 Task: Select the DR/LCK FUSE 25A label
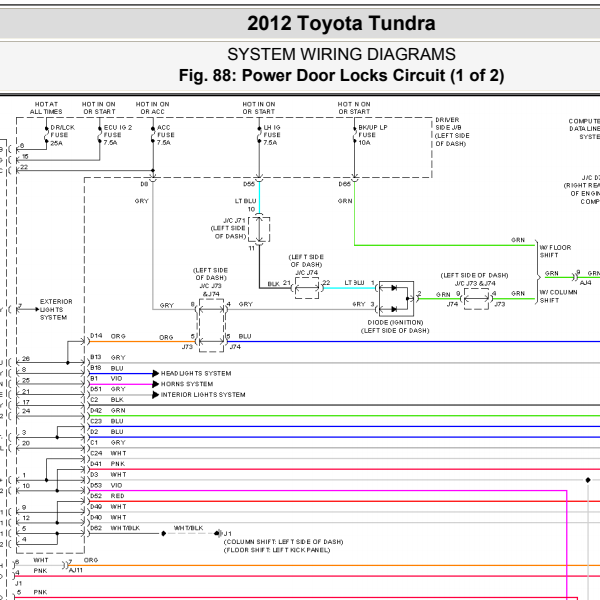click(x=62, y=135)
